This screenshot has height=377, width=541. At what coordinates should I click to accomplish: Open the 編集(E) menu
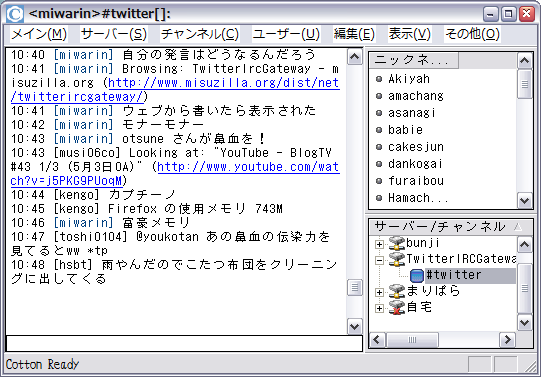(x=354, y=34)
